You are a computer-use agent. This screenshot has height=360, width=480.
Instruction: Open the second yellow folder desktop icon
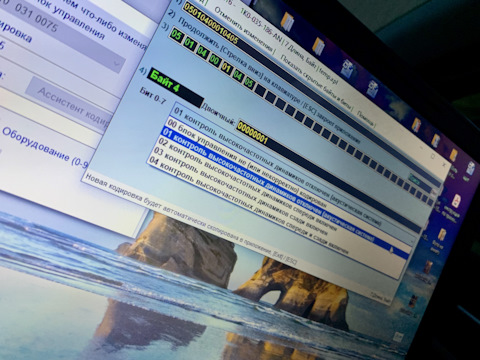point(319,46)
